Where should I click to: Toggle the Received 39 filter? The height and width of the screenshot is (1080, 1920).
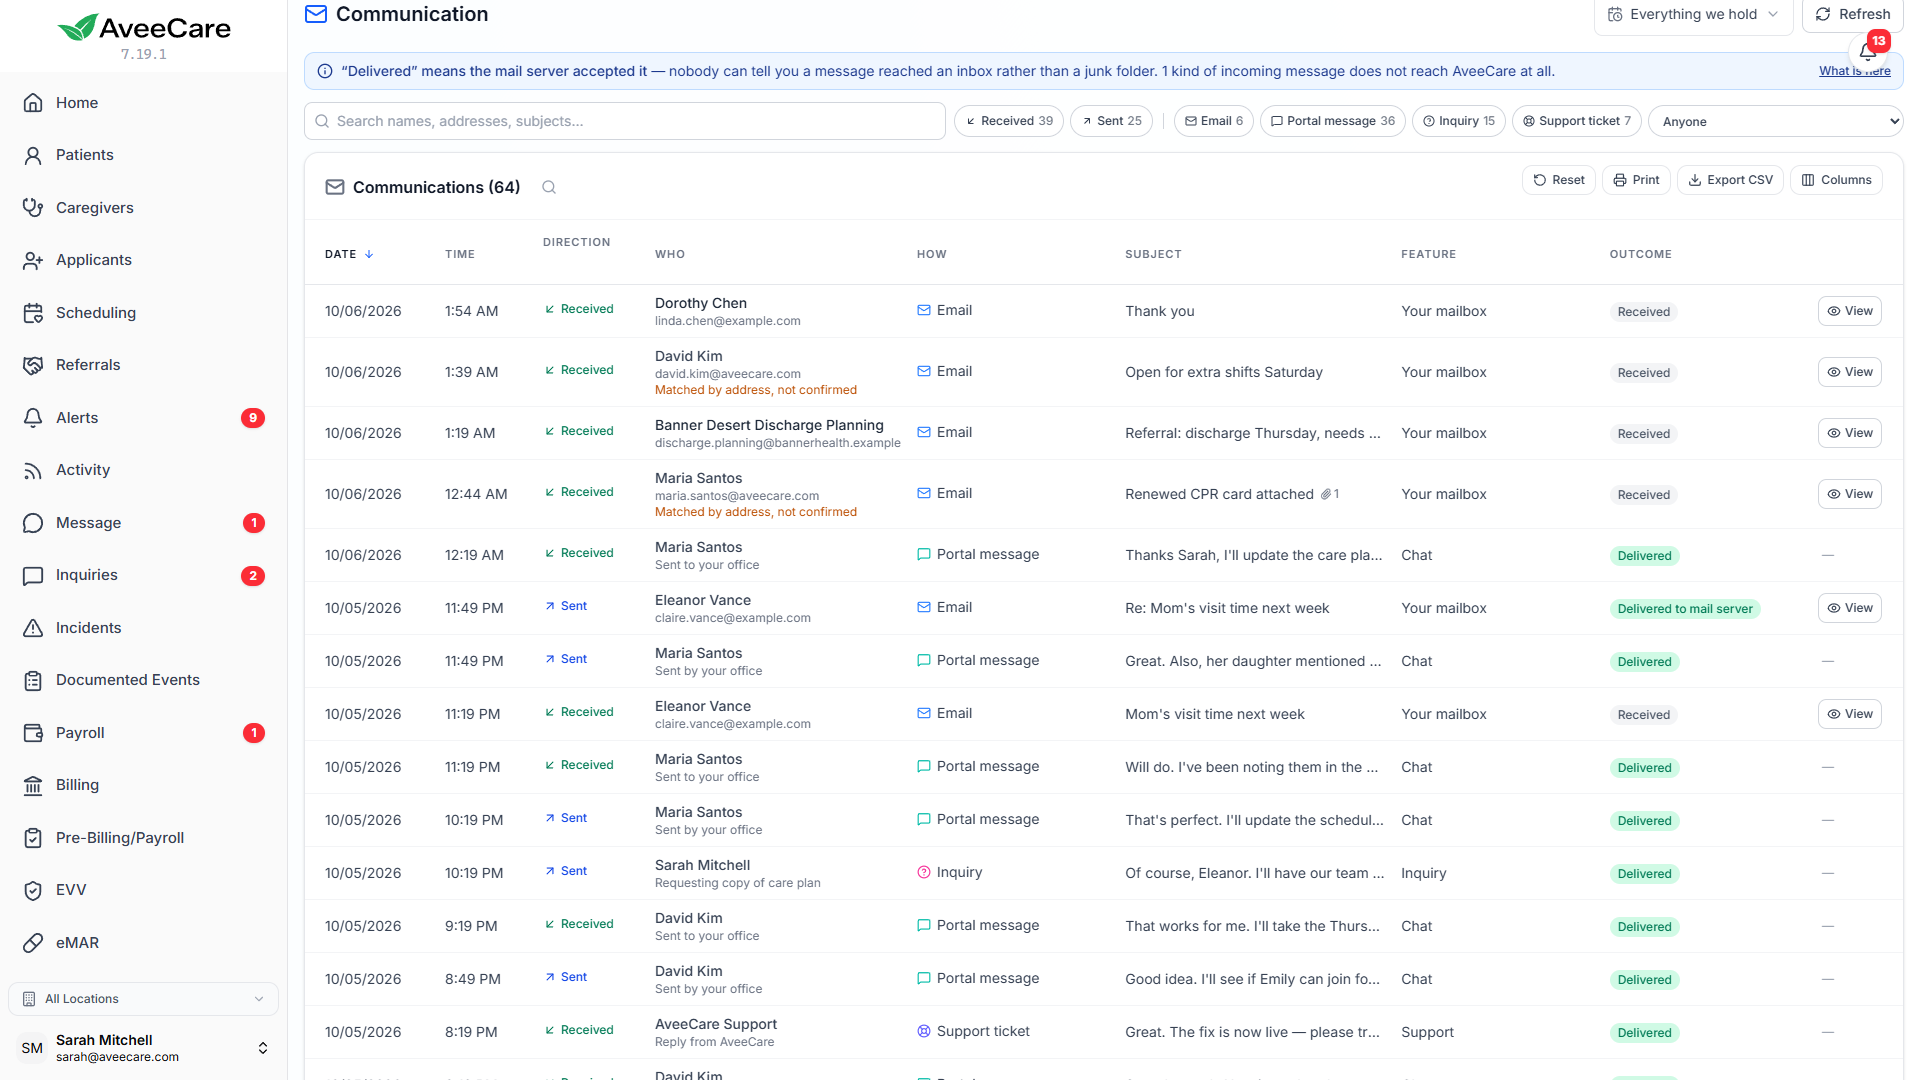pyautogui.click(x=1009, y=121)
